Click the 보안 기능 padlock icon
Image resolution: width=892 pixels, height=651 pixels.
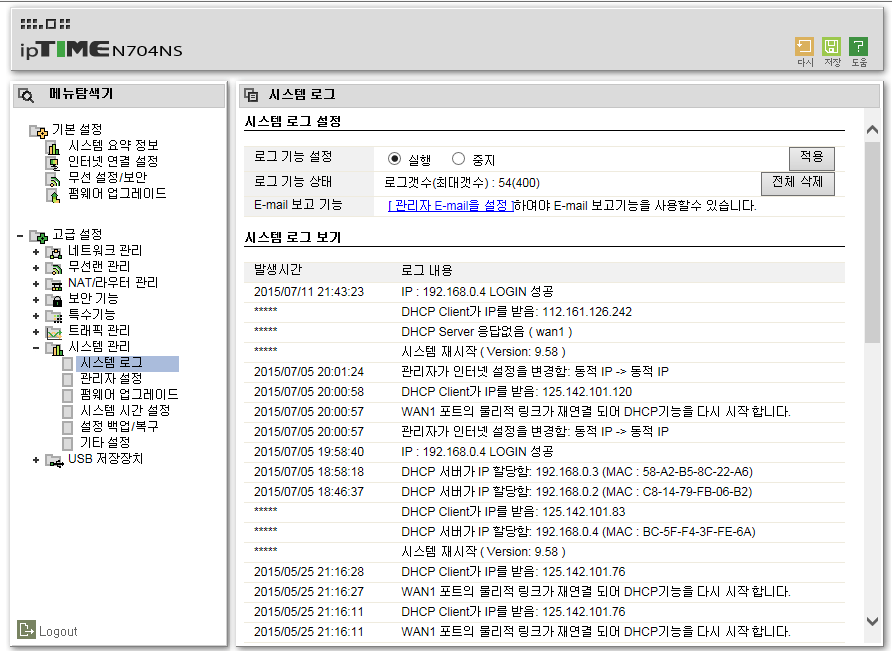[53, 299]
